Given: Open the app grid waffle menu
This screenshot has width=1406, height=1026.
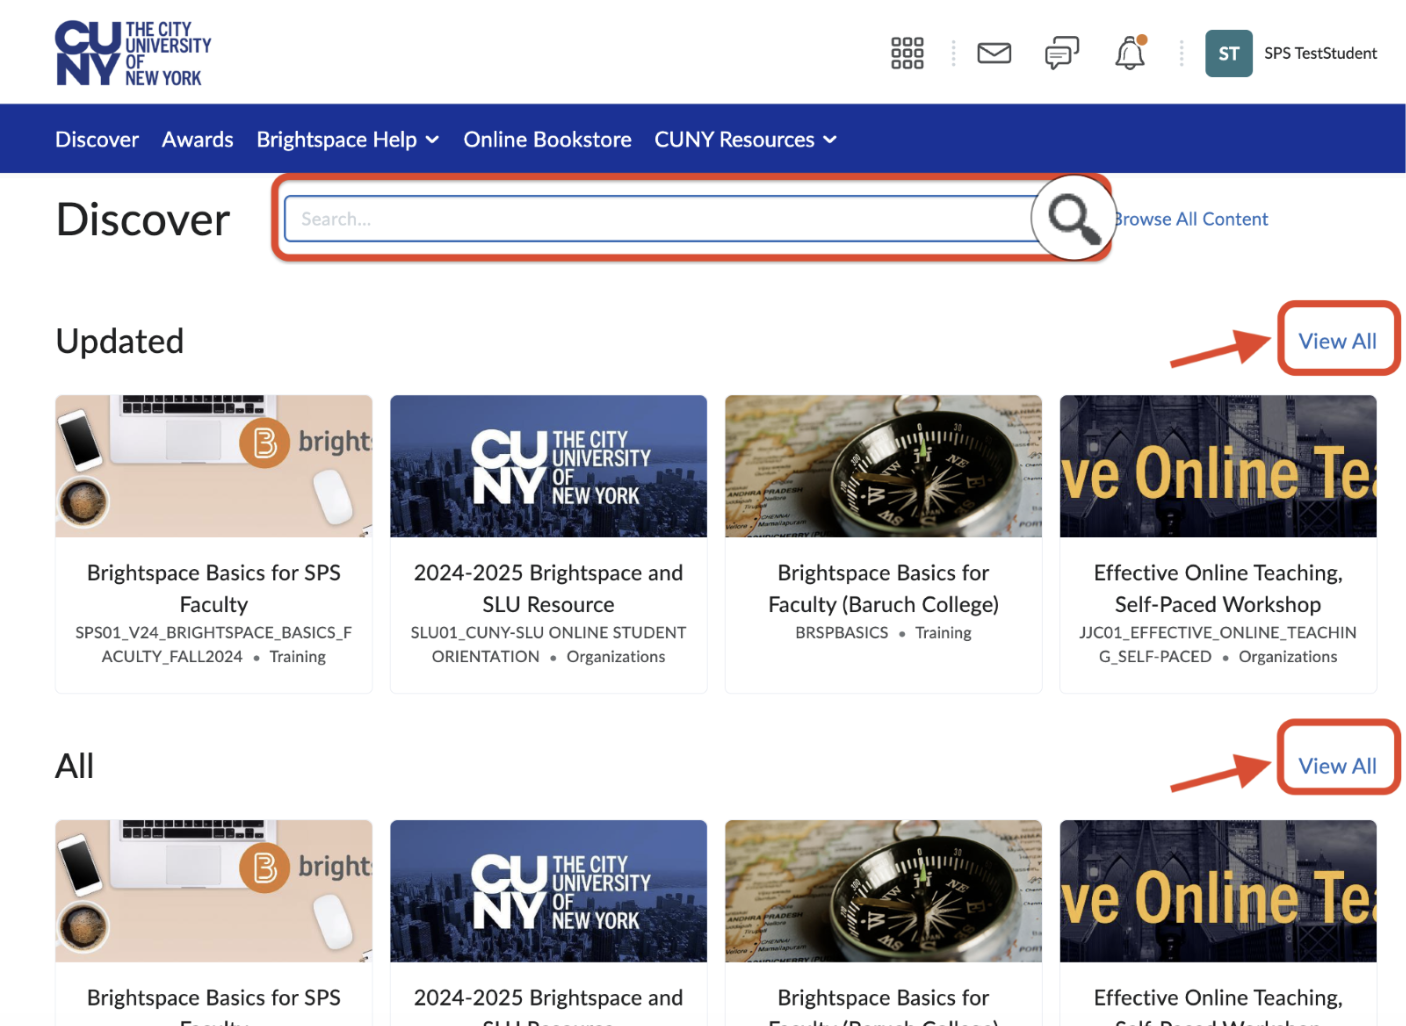Looking at the screenshot, I should coord(906,53).
